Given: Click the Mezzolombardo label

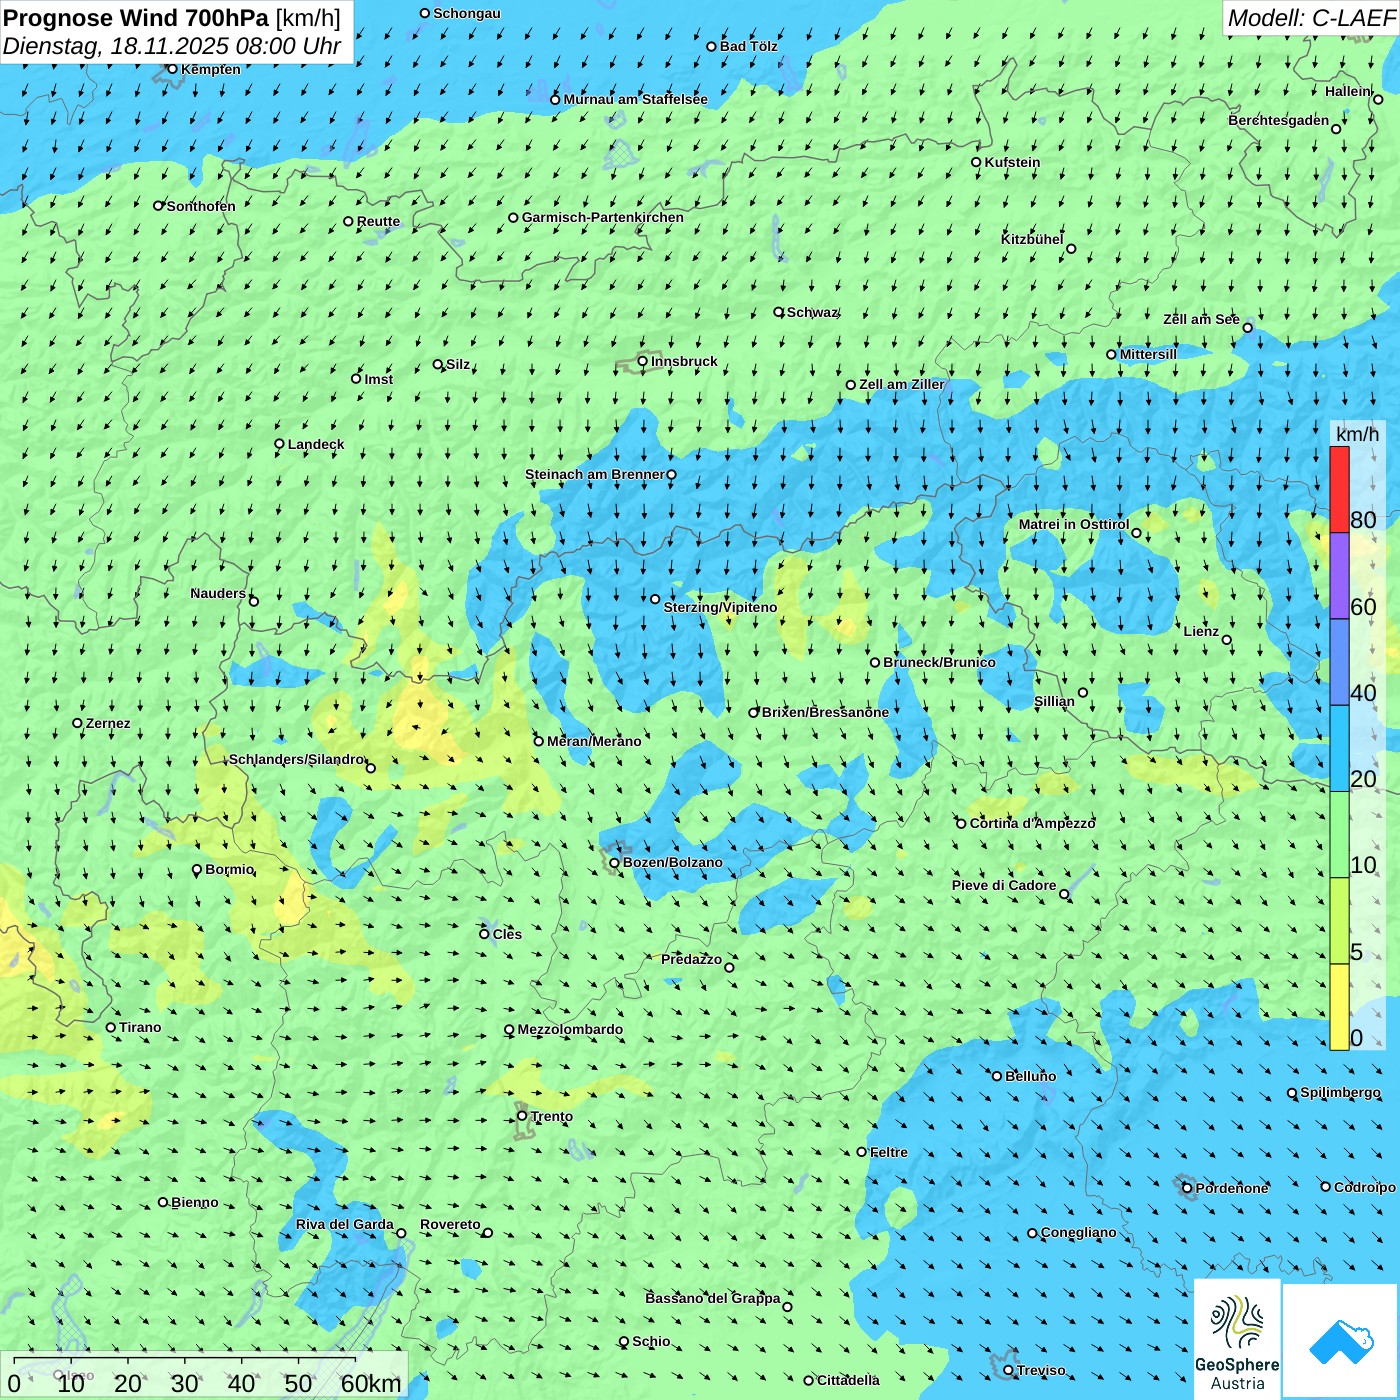Looking at the screenshot, I should coord(570,1029).
